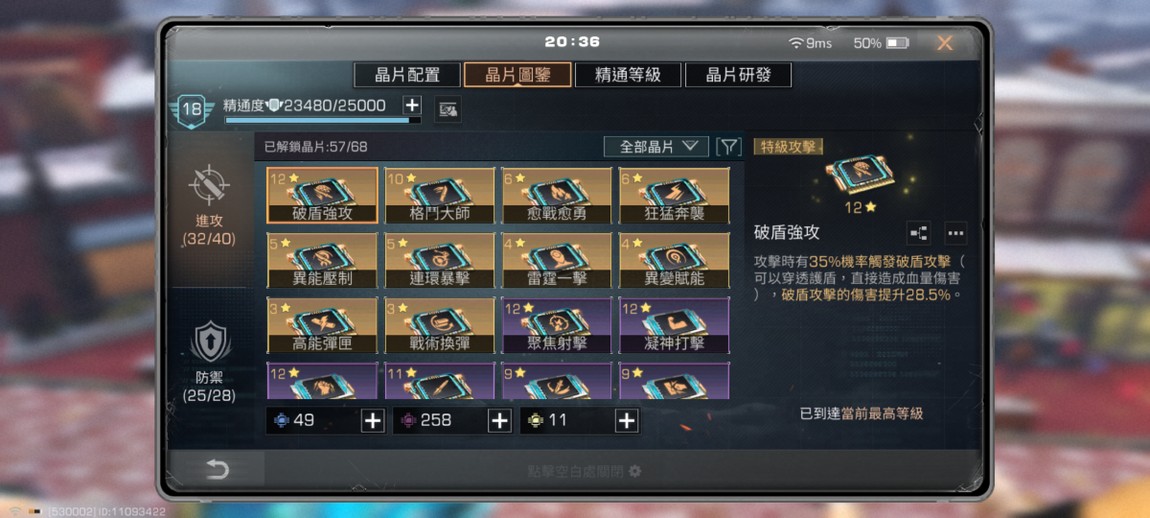
Task: Click the back arrow button
Action: [216, 470]
